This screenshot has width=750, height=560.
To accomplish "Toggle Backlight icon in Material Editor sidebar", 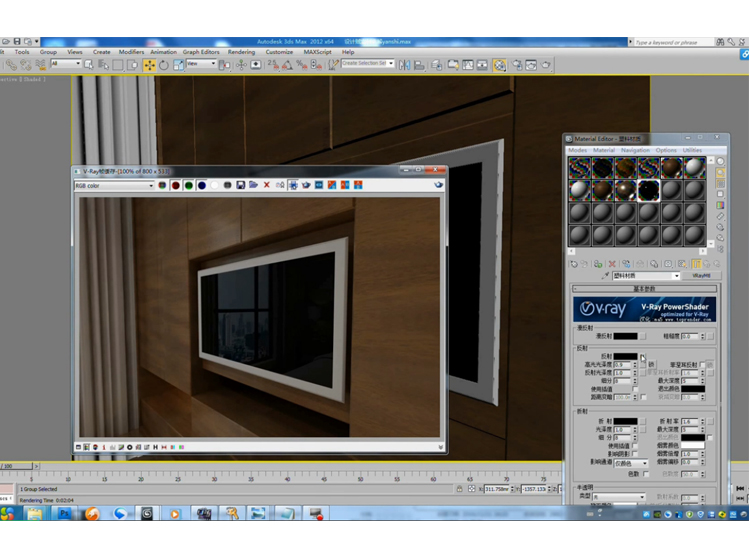I will tap(720, 173).
